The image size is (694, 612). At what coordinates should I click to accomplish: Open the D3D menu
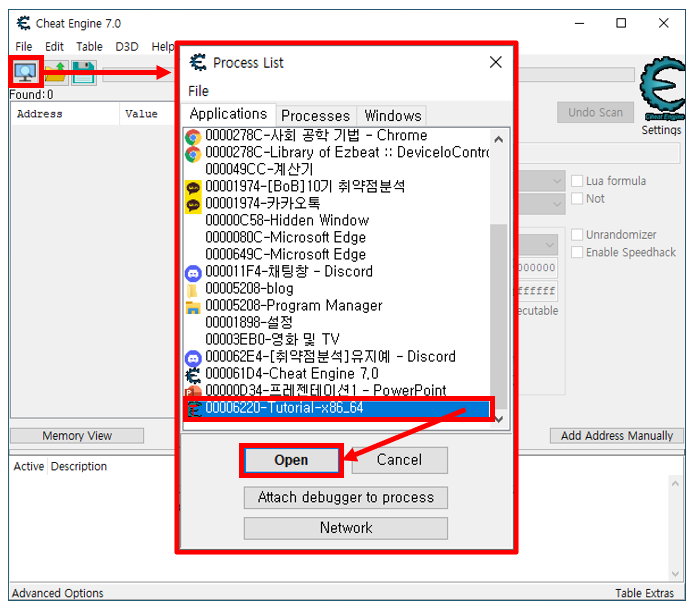pyautogui.click(x=127, y=46)
